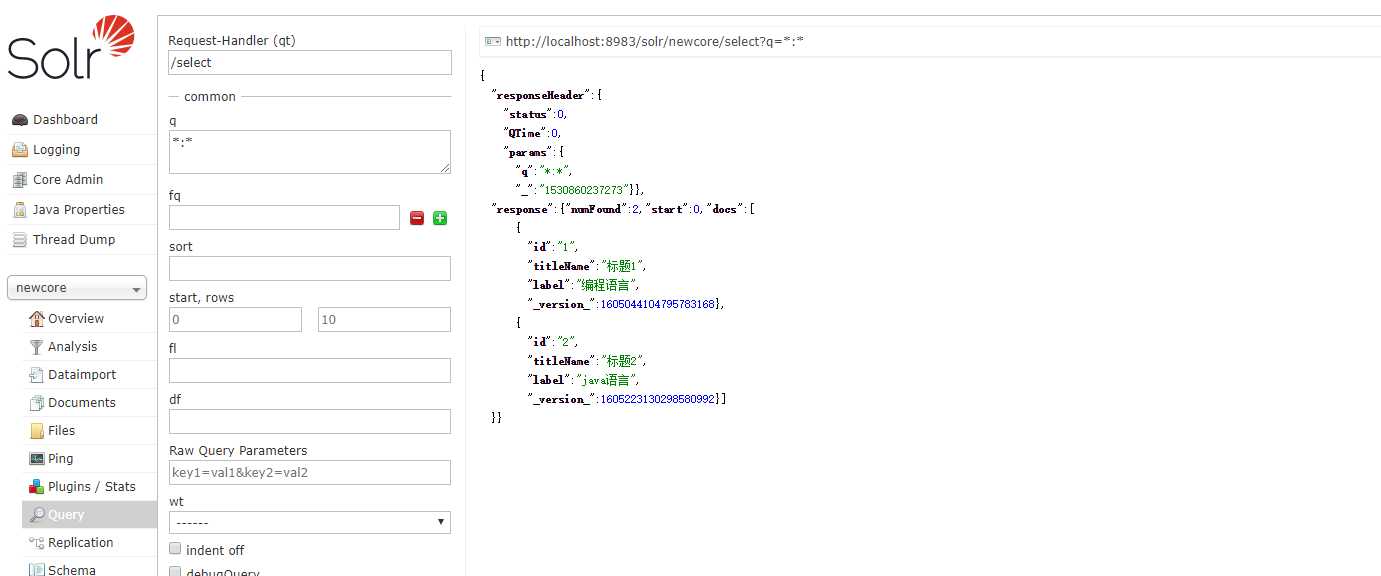This screenshot has height=576, width=1381.
Task: Open the Schema page
Action: click(x=72, y=570)
